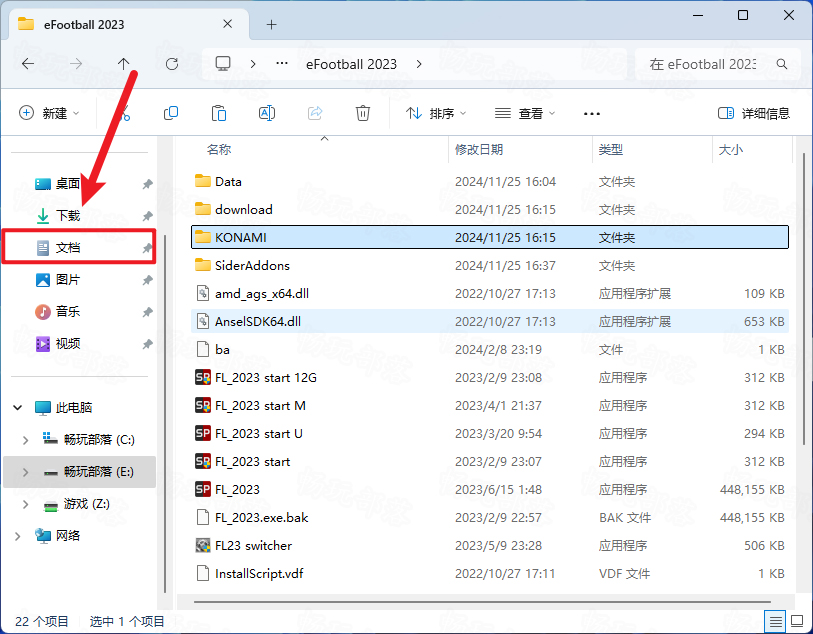
Task: Open the Sort dropdown menu
Action: click(x=436, y=113)
